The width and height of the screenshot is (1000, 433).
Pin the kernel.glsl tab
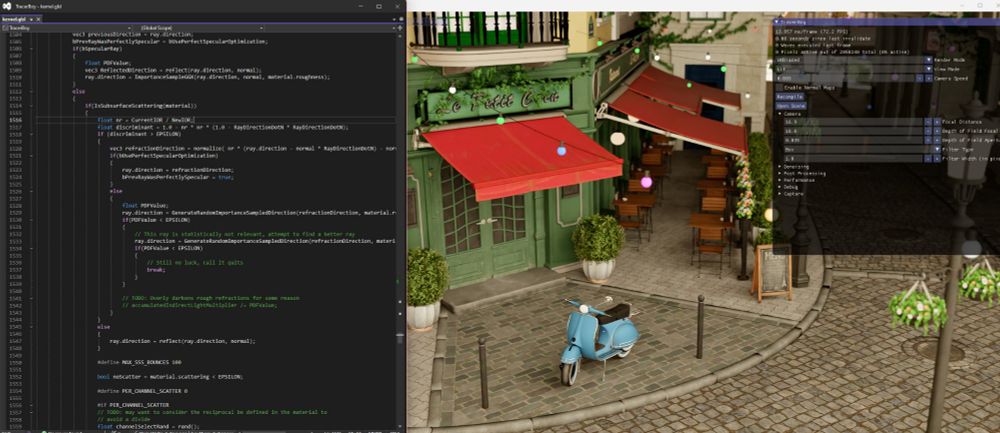click(31, 19)
